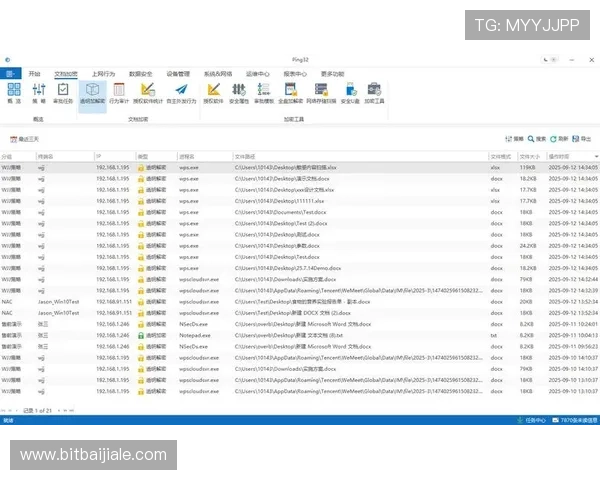Image resolution: width=600 pixels, height=480 pixels.
Task: Switch to the 数据安全 ribbon tab
Action: pyautogui.click(x=140, y=74)
